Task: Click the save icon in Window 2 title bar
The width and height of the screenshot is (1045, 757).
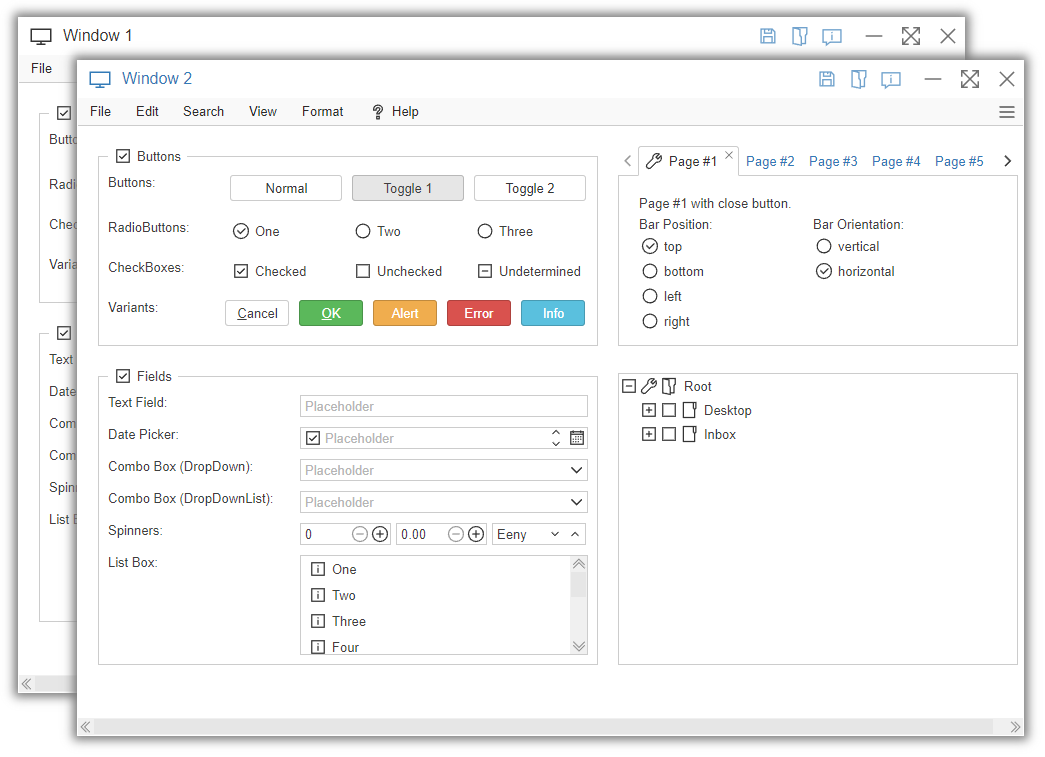Action: point(826,79)
